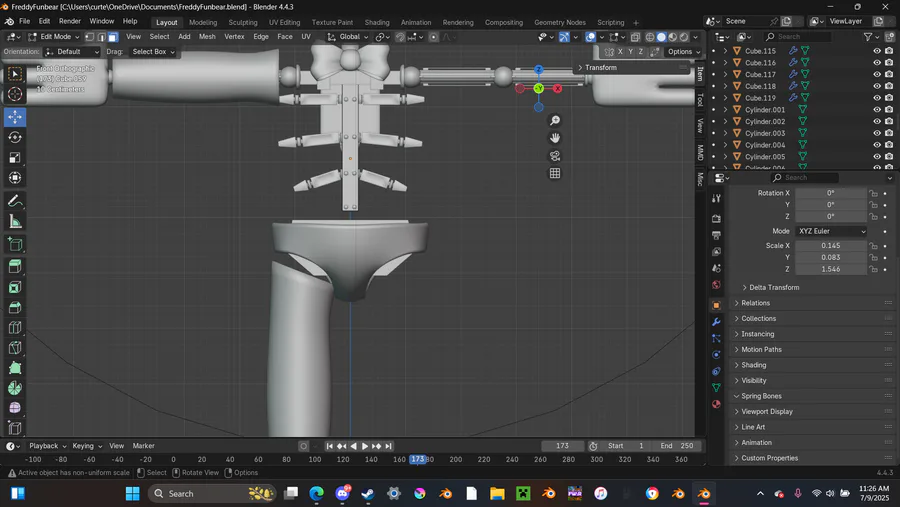Select the Cursor tool
This screenshot has width=900, height=507.
tap(15, 94)
